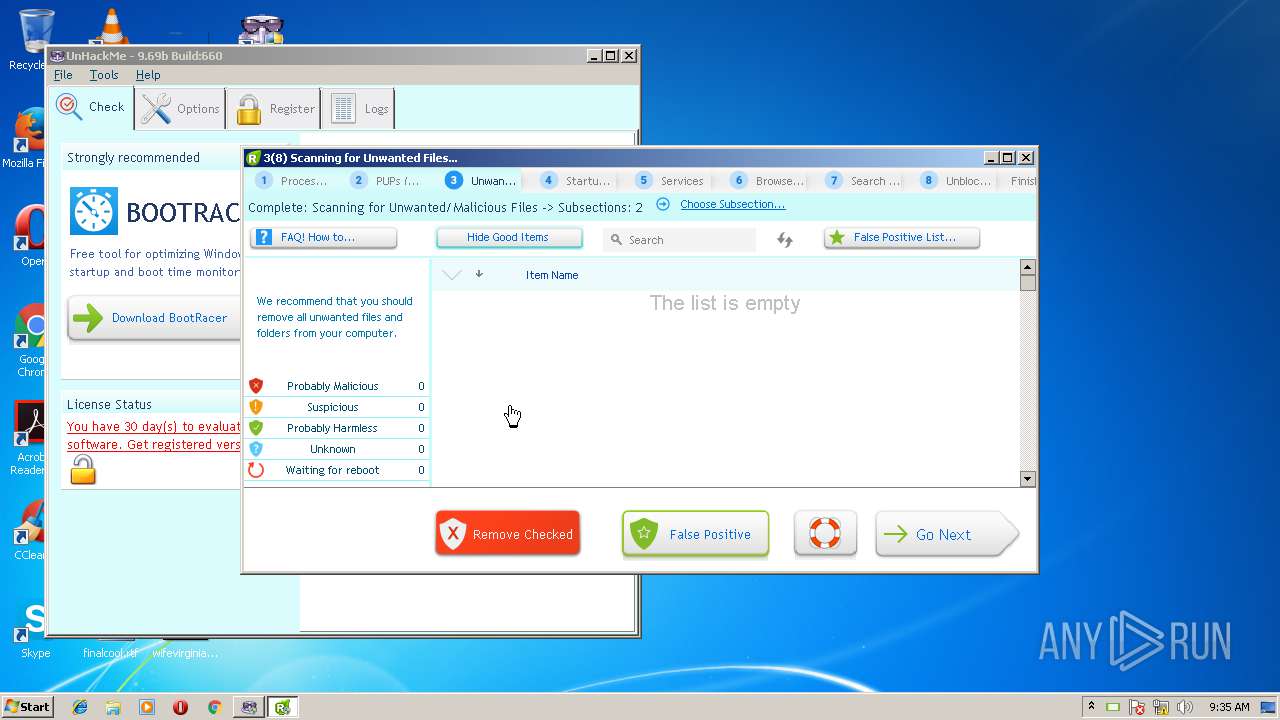Image resolution: width=1280 pixels, height=720 pixels.
Task: Click the results list scrollbar up arrow
Action: tap(1027, 267)
